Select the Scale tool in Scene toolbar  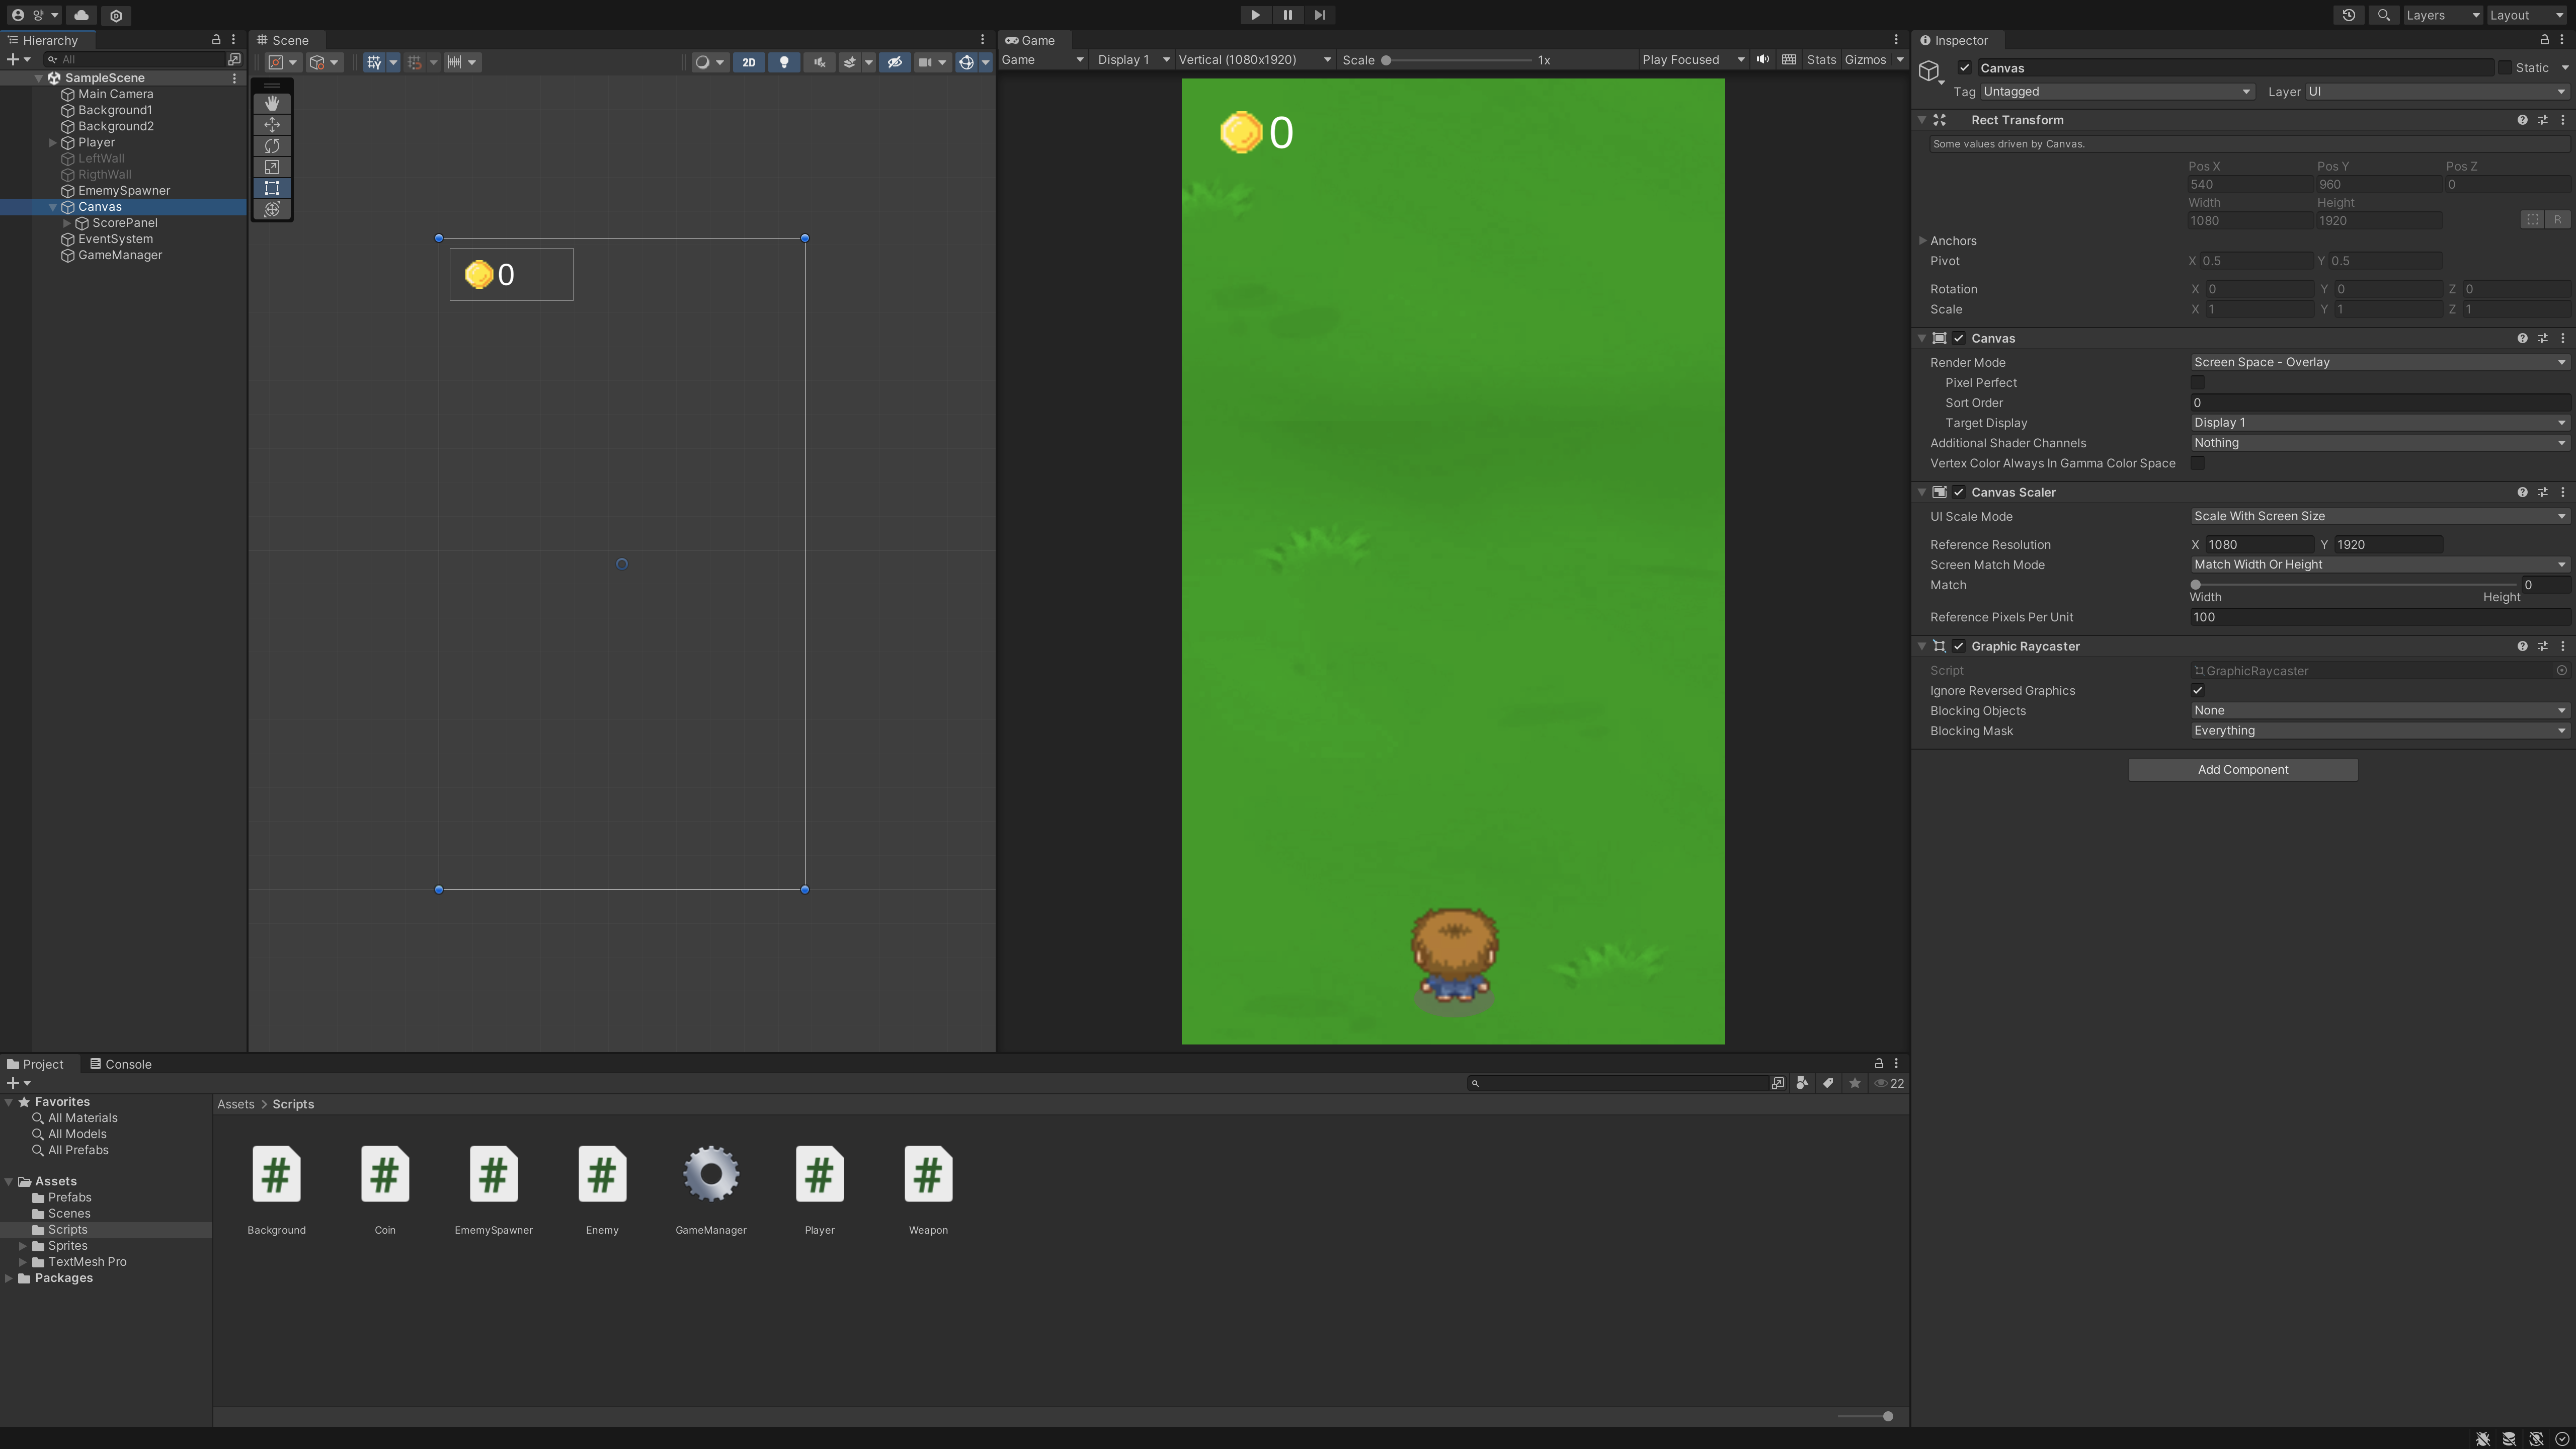(x=272, y=167)
